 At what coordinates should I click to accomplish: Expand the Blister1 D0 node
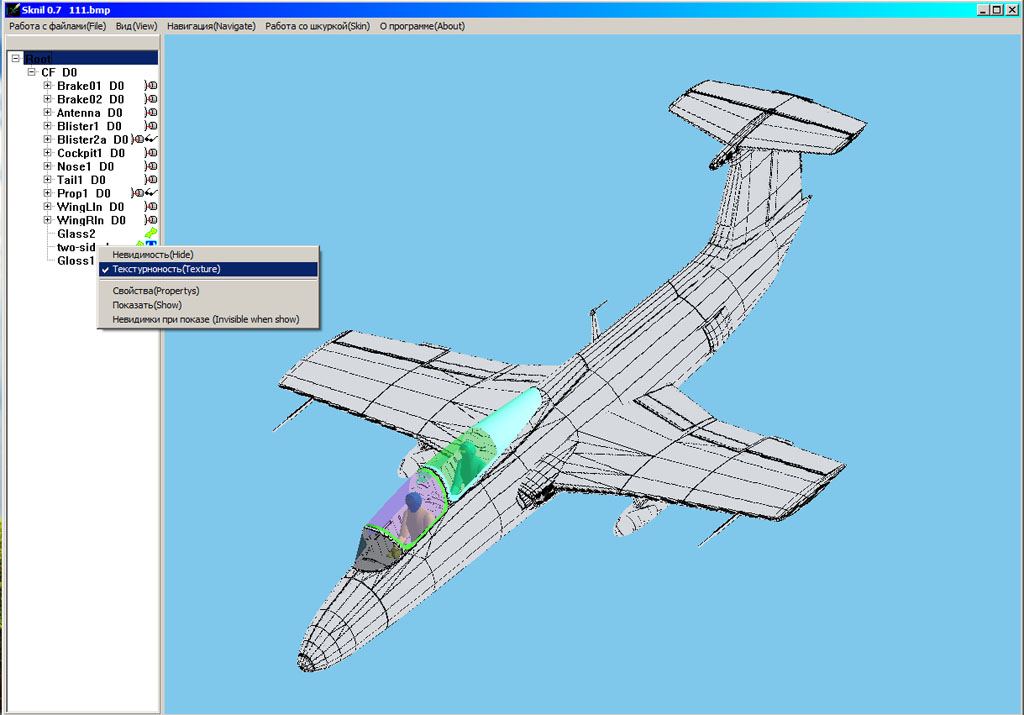tap(47, 126)
